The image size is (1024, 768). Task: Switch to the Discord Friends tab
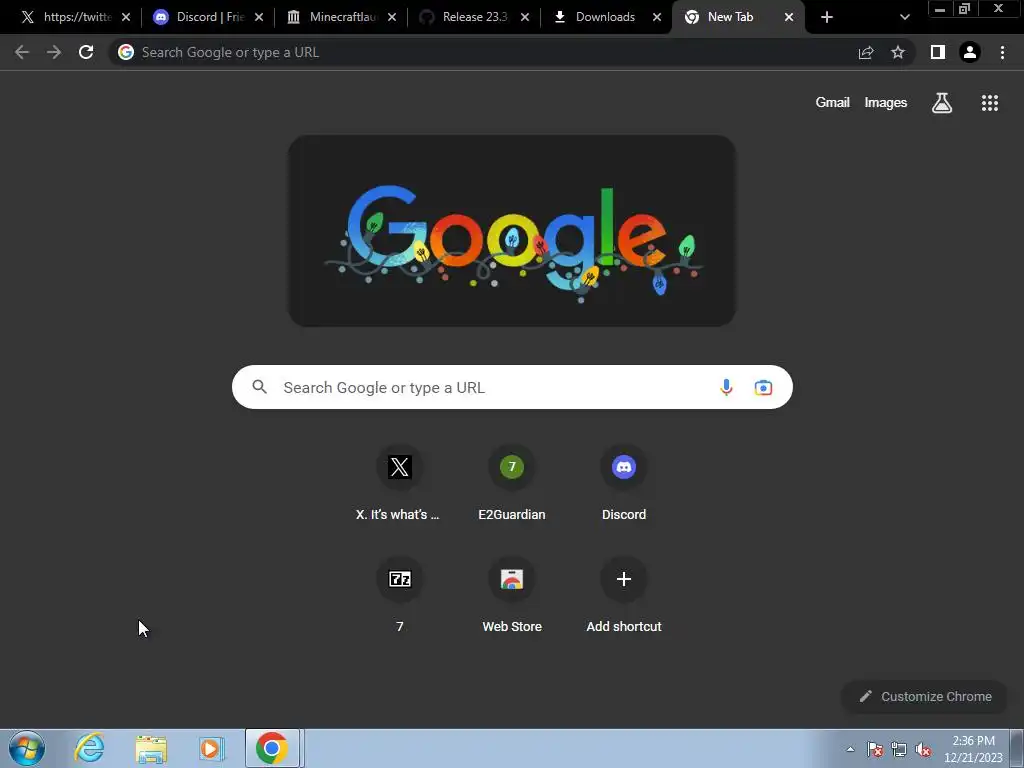(208, 17)
